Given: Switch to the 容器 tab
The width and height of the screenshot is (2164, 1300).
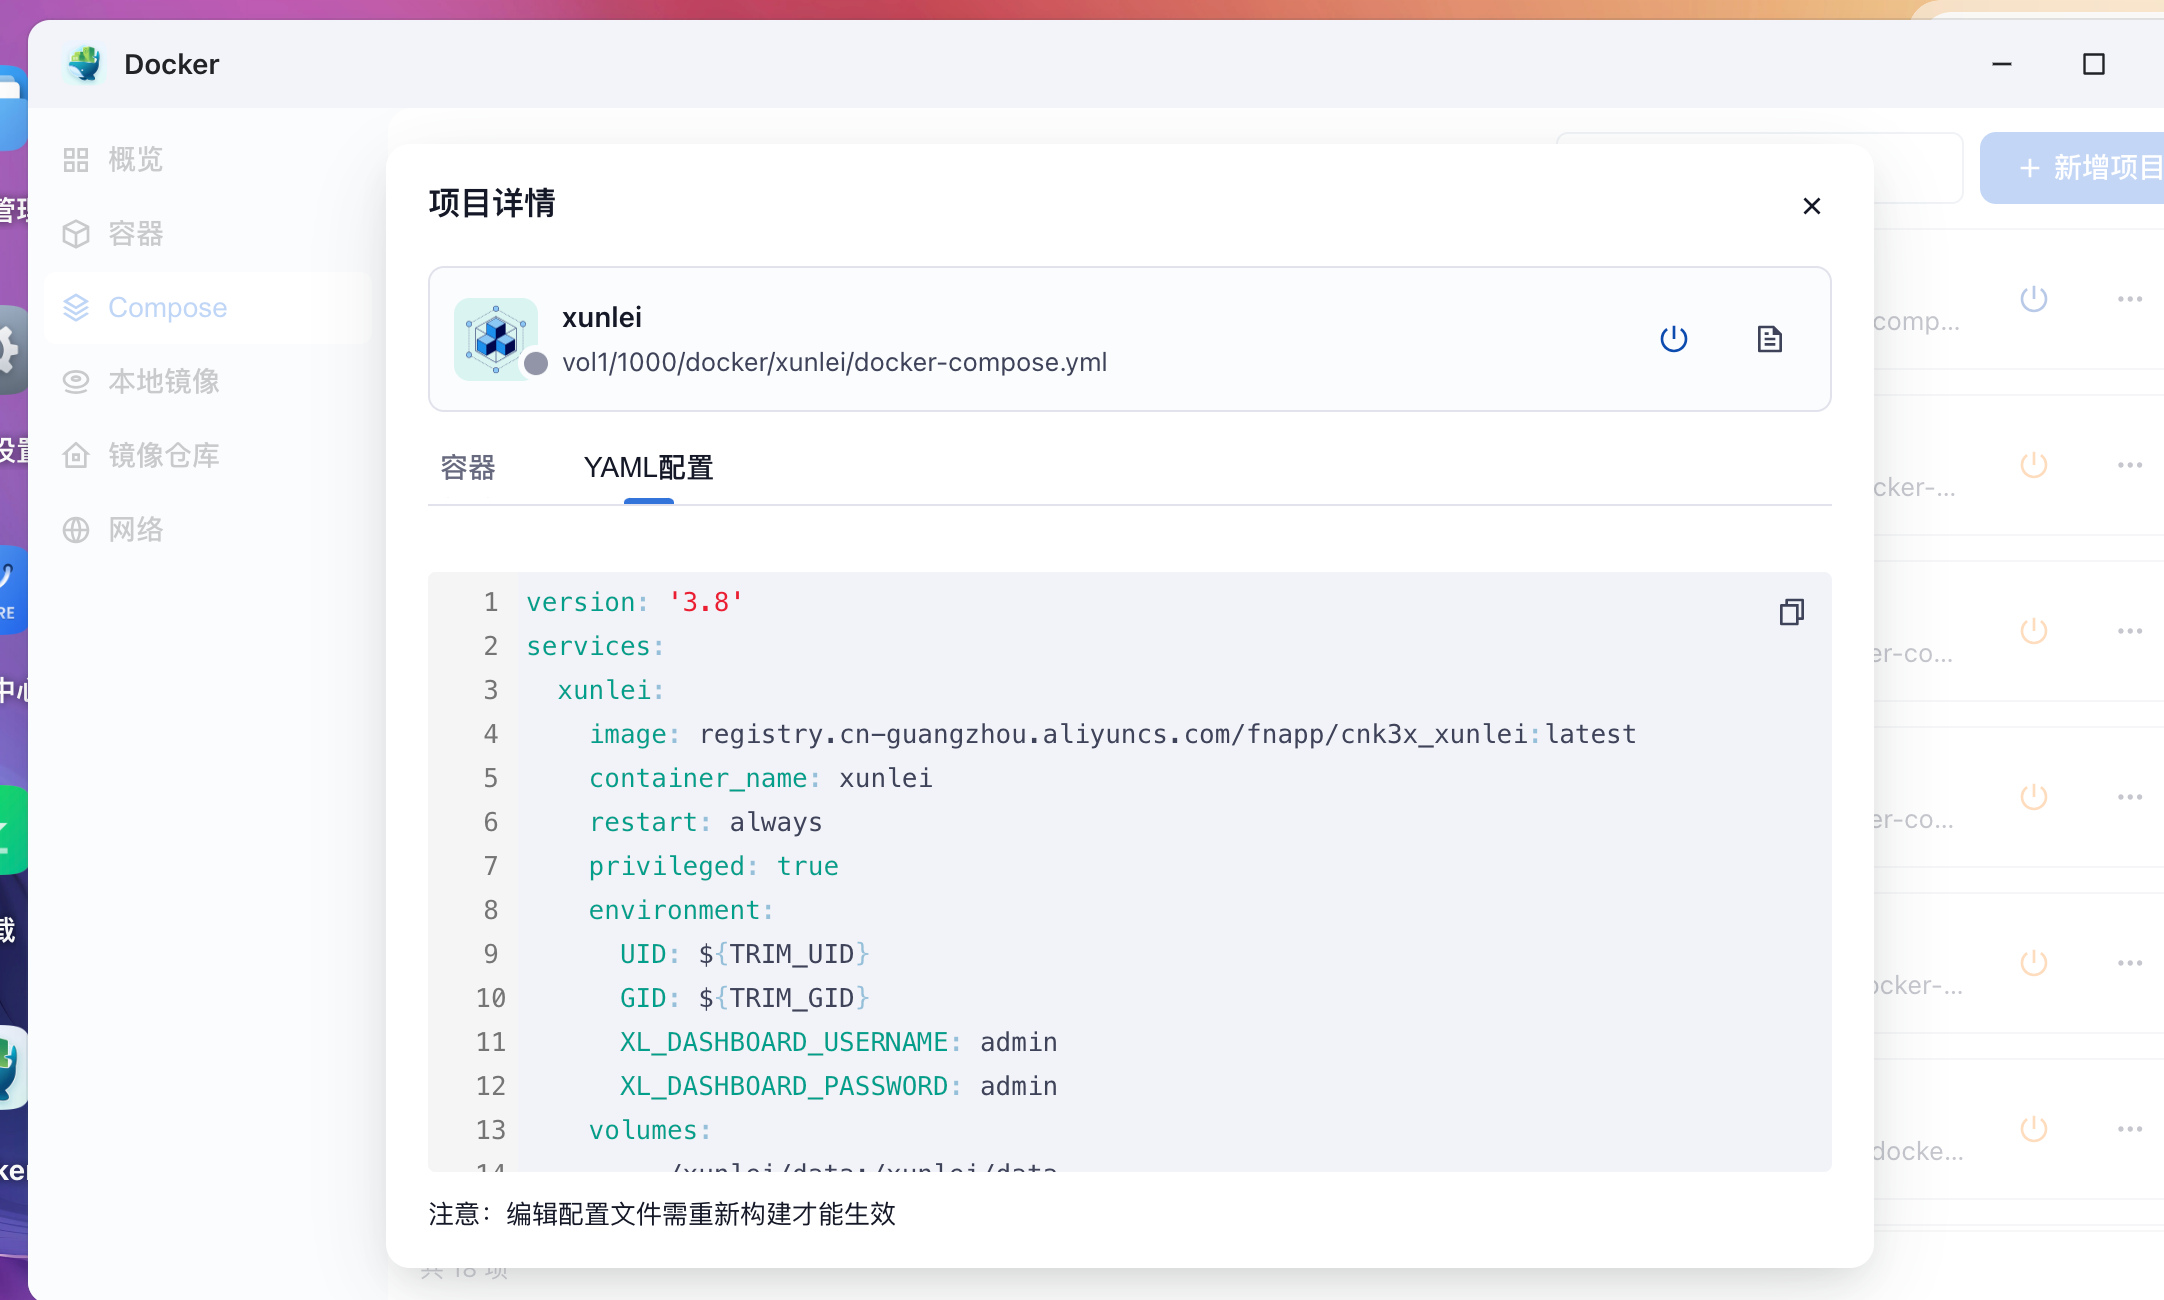Looking at the screenshot, I should coord(468,468).
